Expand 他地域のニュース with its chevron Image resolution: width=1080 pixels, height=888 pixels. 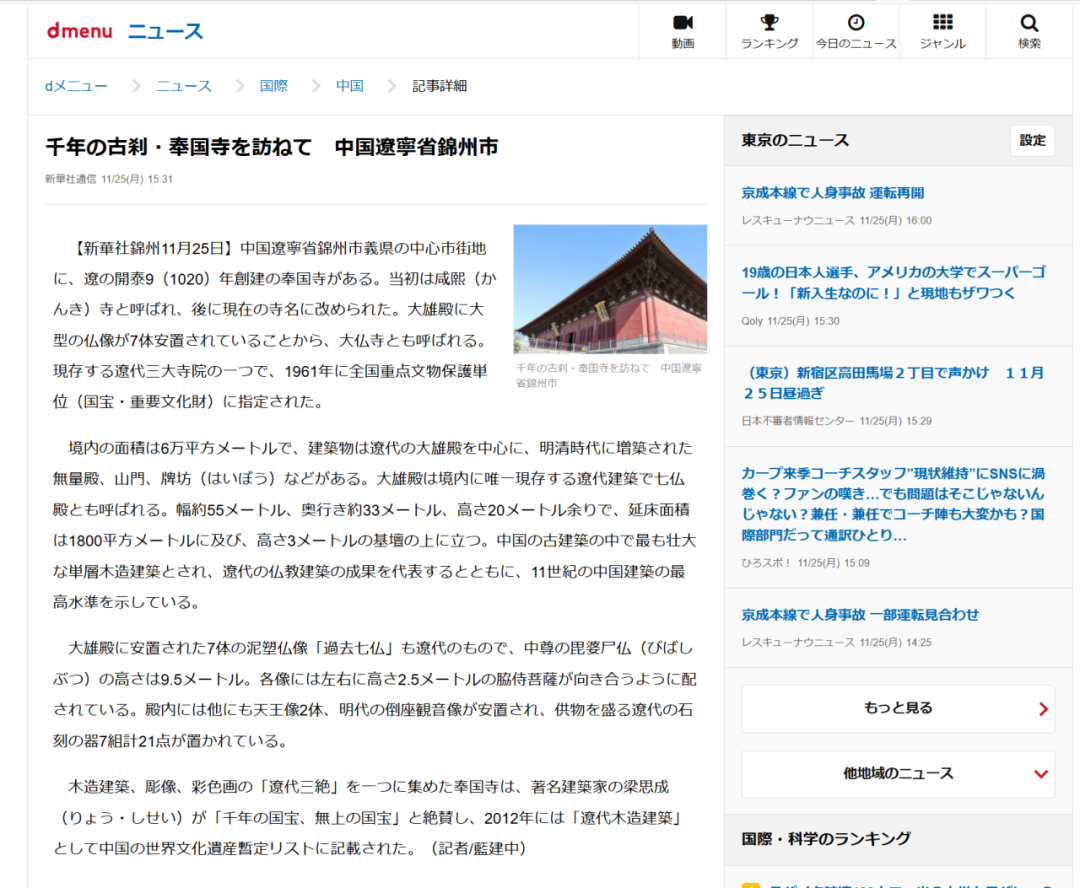click(x=1043, y=772)
